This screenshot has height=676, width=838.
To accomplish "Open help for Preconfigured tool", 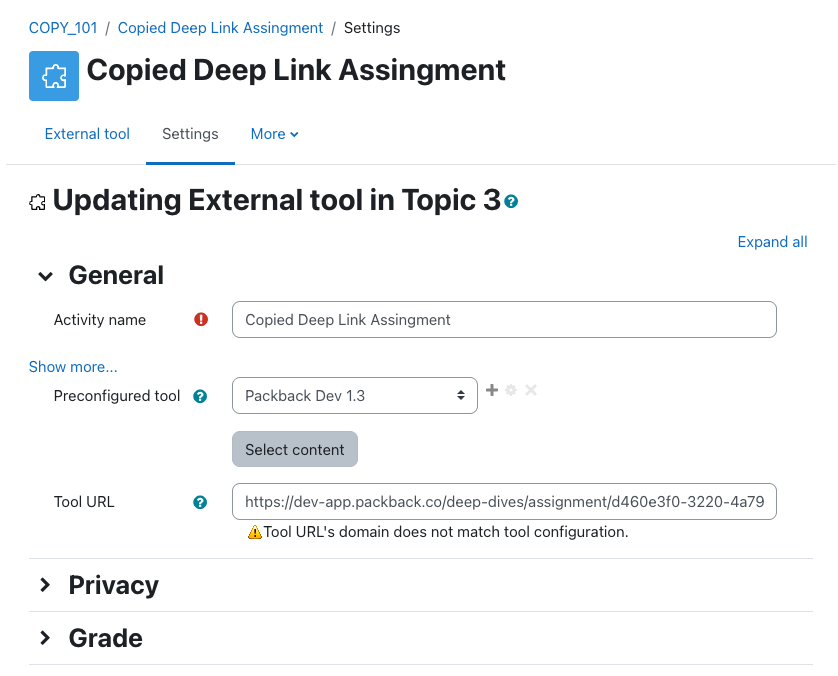I will [200, 396].
